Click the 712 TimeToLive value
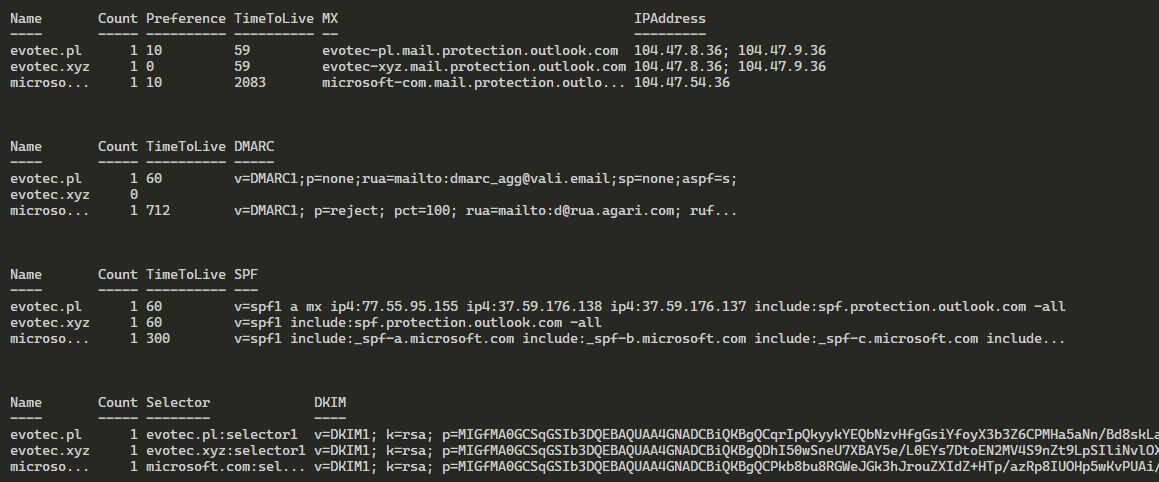1159x482 pixels. (x=158, y=211)
